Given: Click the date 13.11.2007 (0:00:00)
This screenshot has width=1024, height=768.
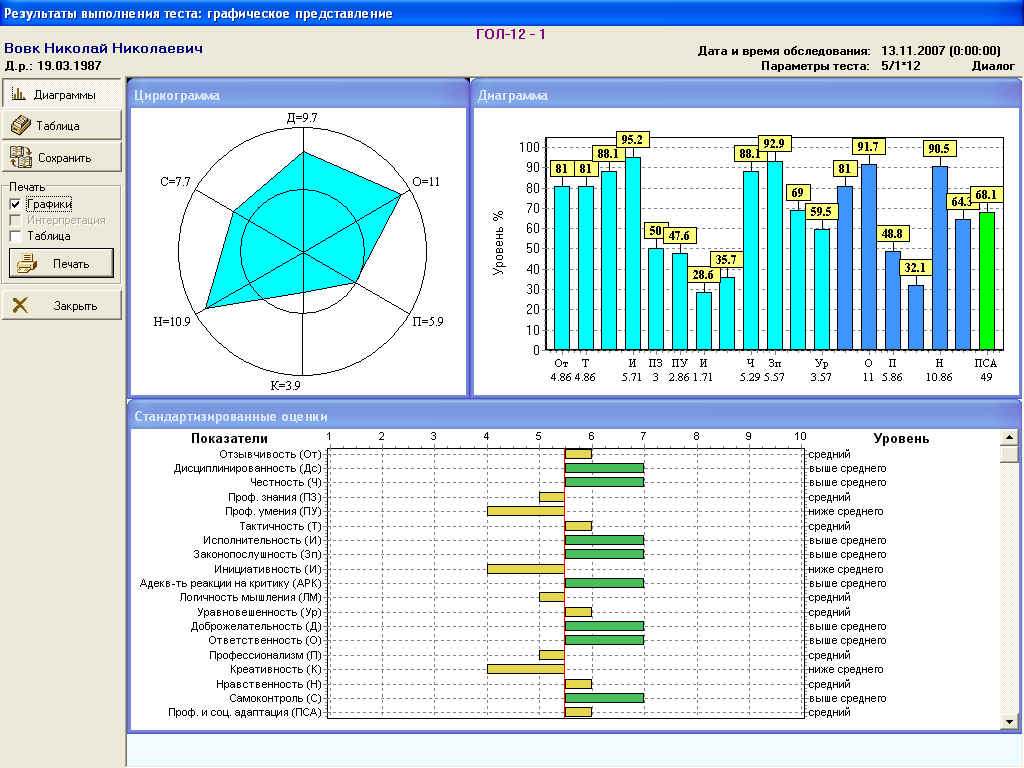Looking at the screenshot, I should coord(940,51).
